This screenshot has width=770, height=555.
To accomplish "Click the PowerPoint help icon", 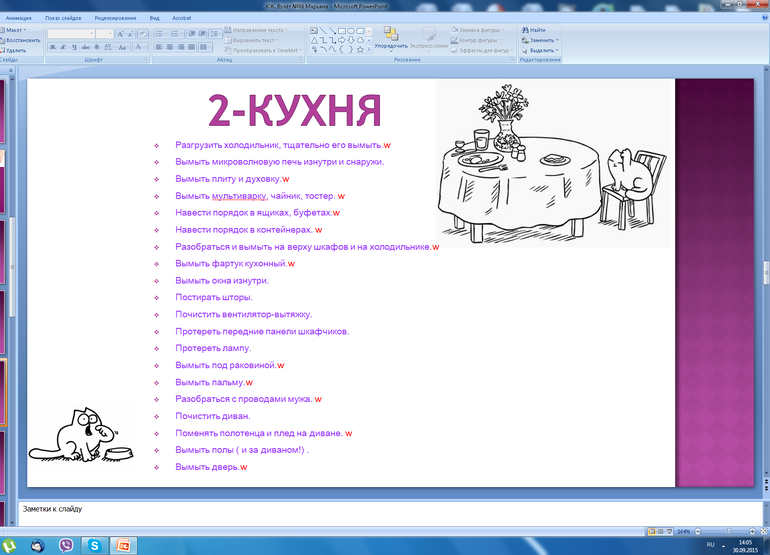I will coord(763,19).
